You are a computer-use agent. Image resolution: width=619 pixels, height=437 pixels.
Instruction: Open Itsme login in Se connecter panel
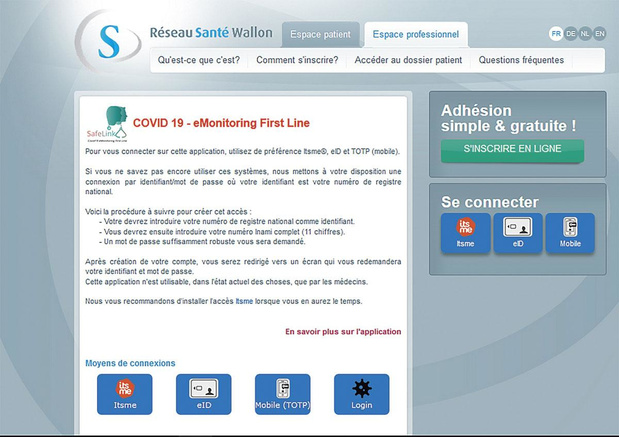(465, 233)
